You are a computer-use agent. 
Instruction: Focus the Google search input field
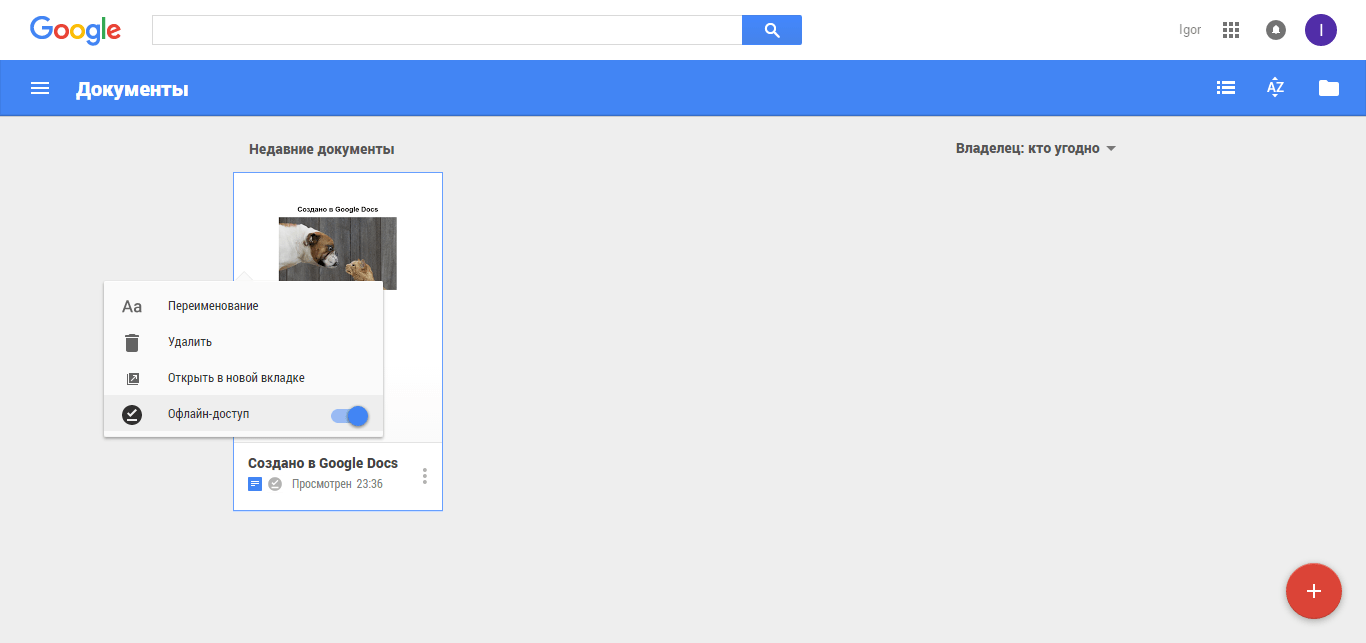click(446, 30)
